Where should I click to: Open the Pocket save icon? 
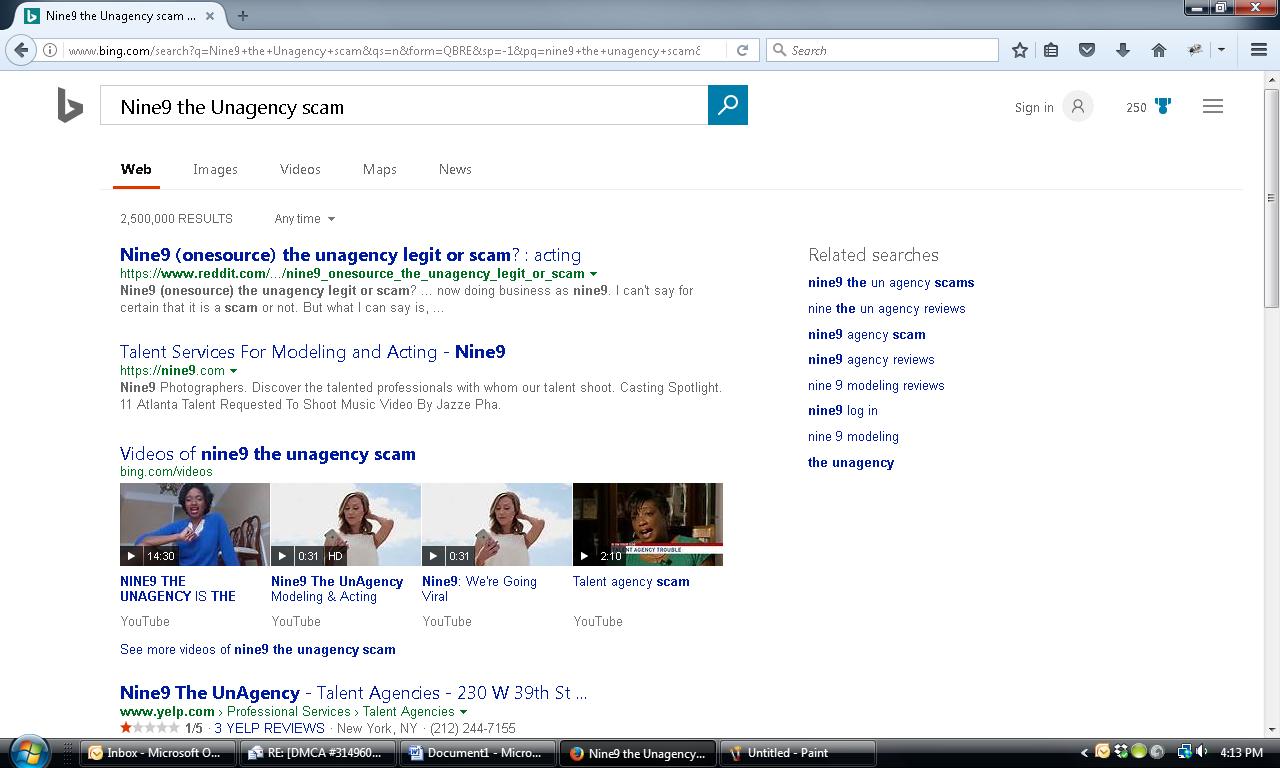(1087, 50)
